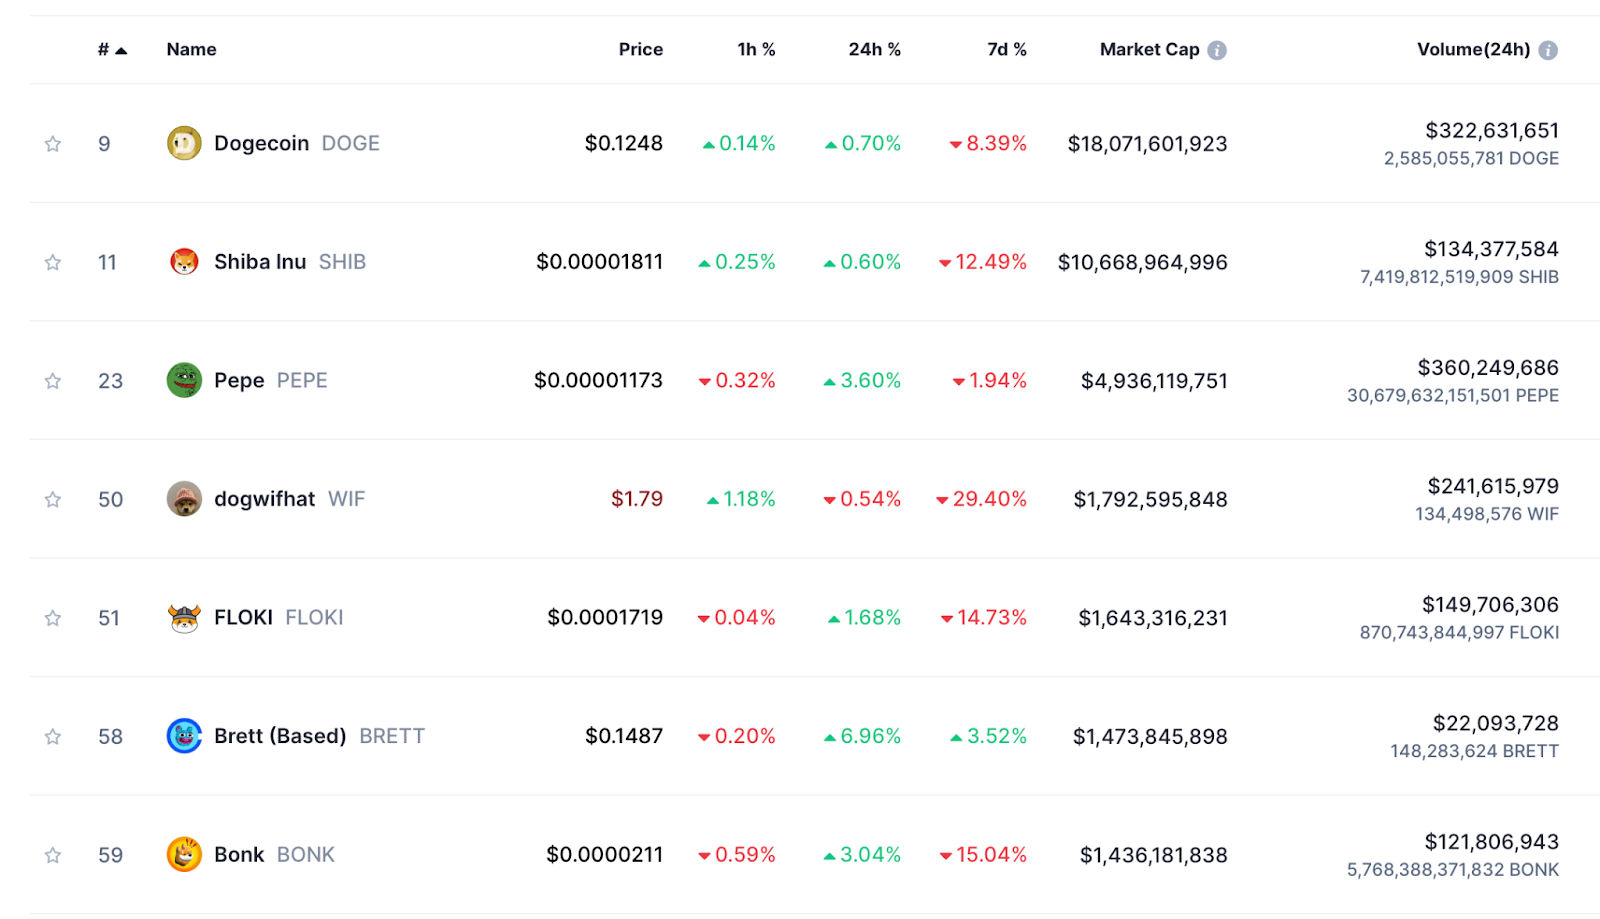The width and height of the screenshot is (1600, 919).
Task: Click the Shiba Inu coin logo
Action: 184,262
